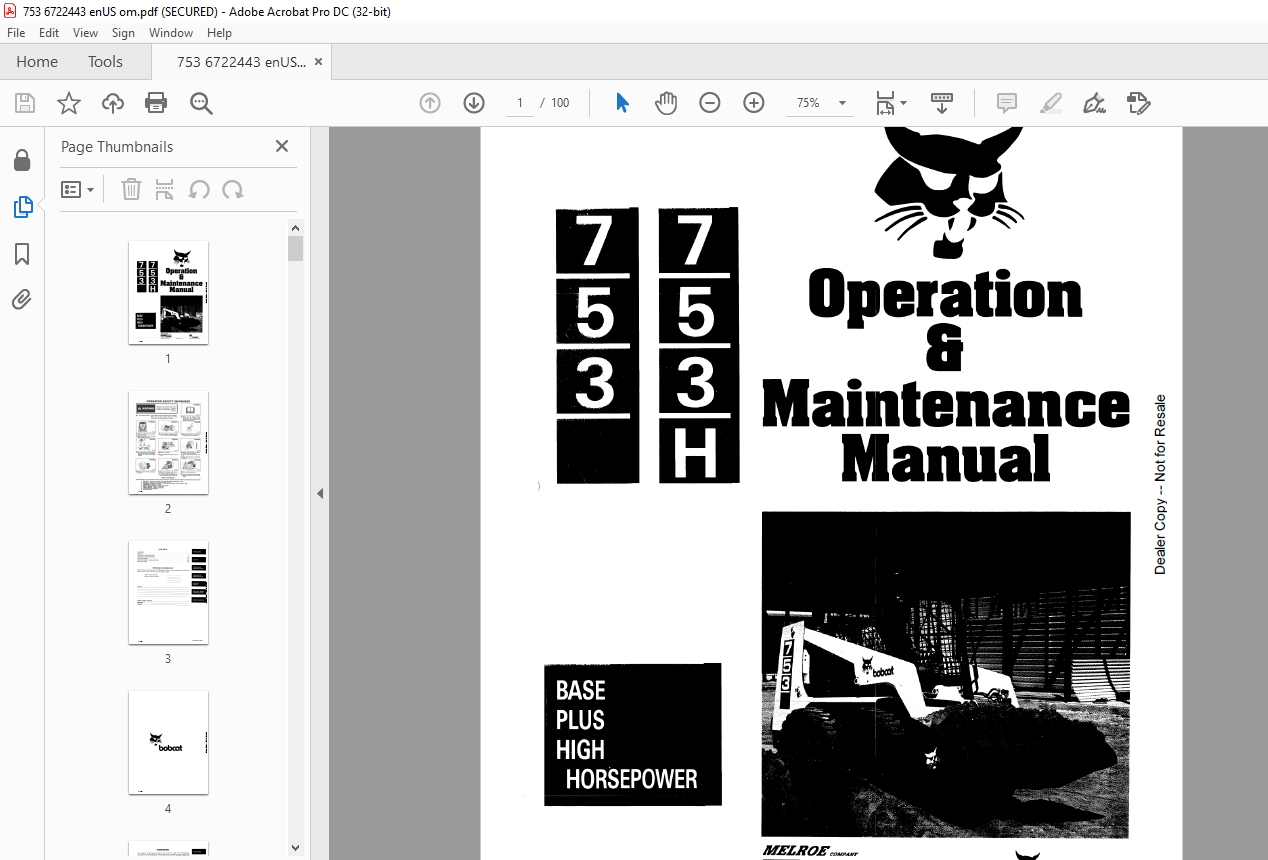
Task: Switch to the Tools tab
Action: click(105, 62)
